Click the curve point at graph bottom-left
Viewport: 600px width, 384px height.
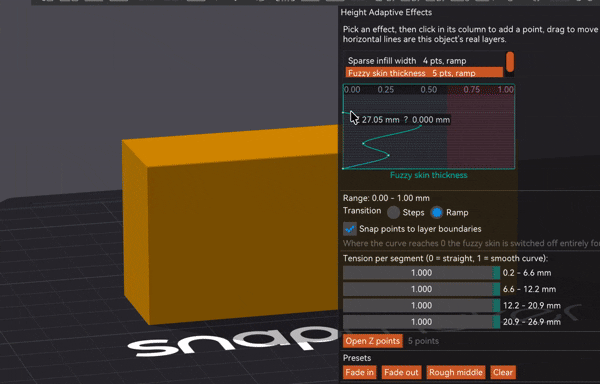(343, 168)
